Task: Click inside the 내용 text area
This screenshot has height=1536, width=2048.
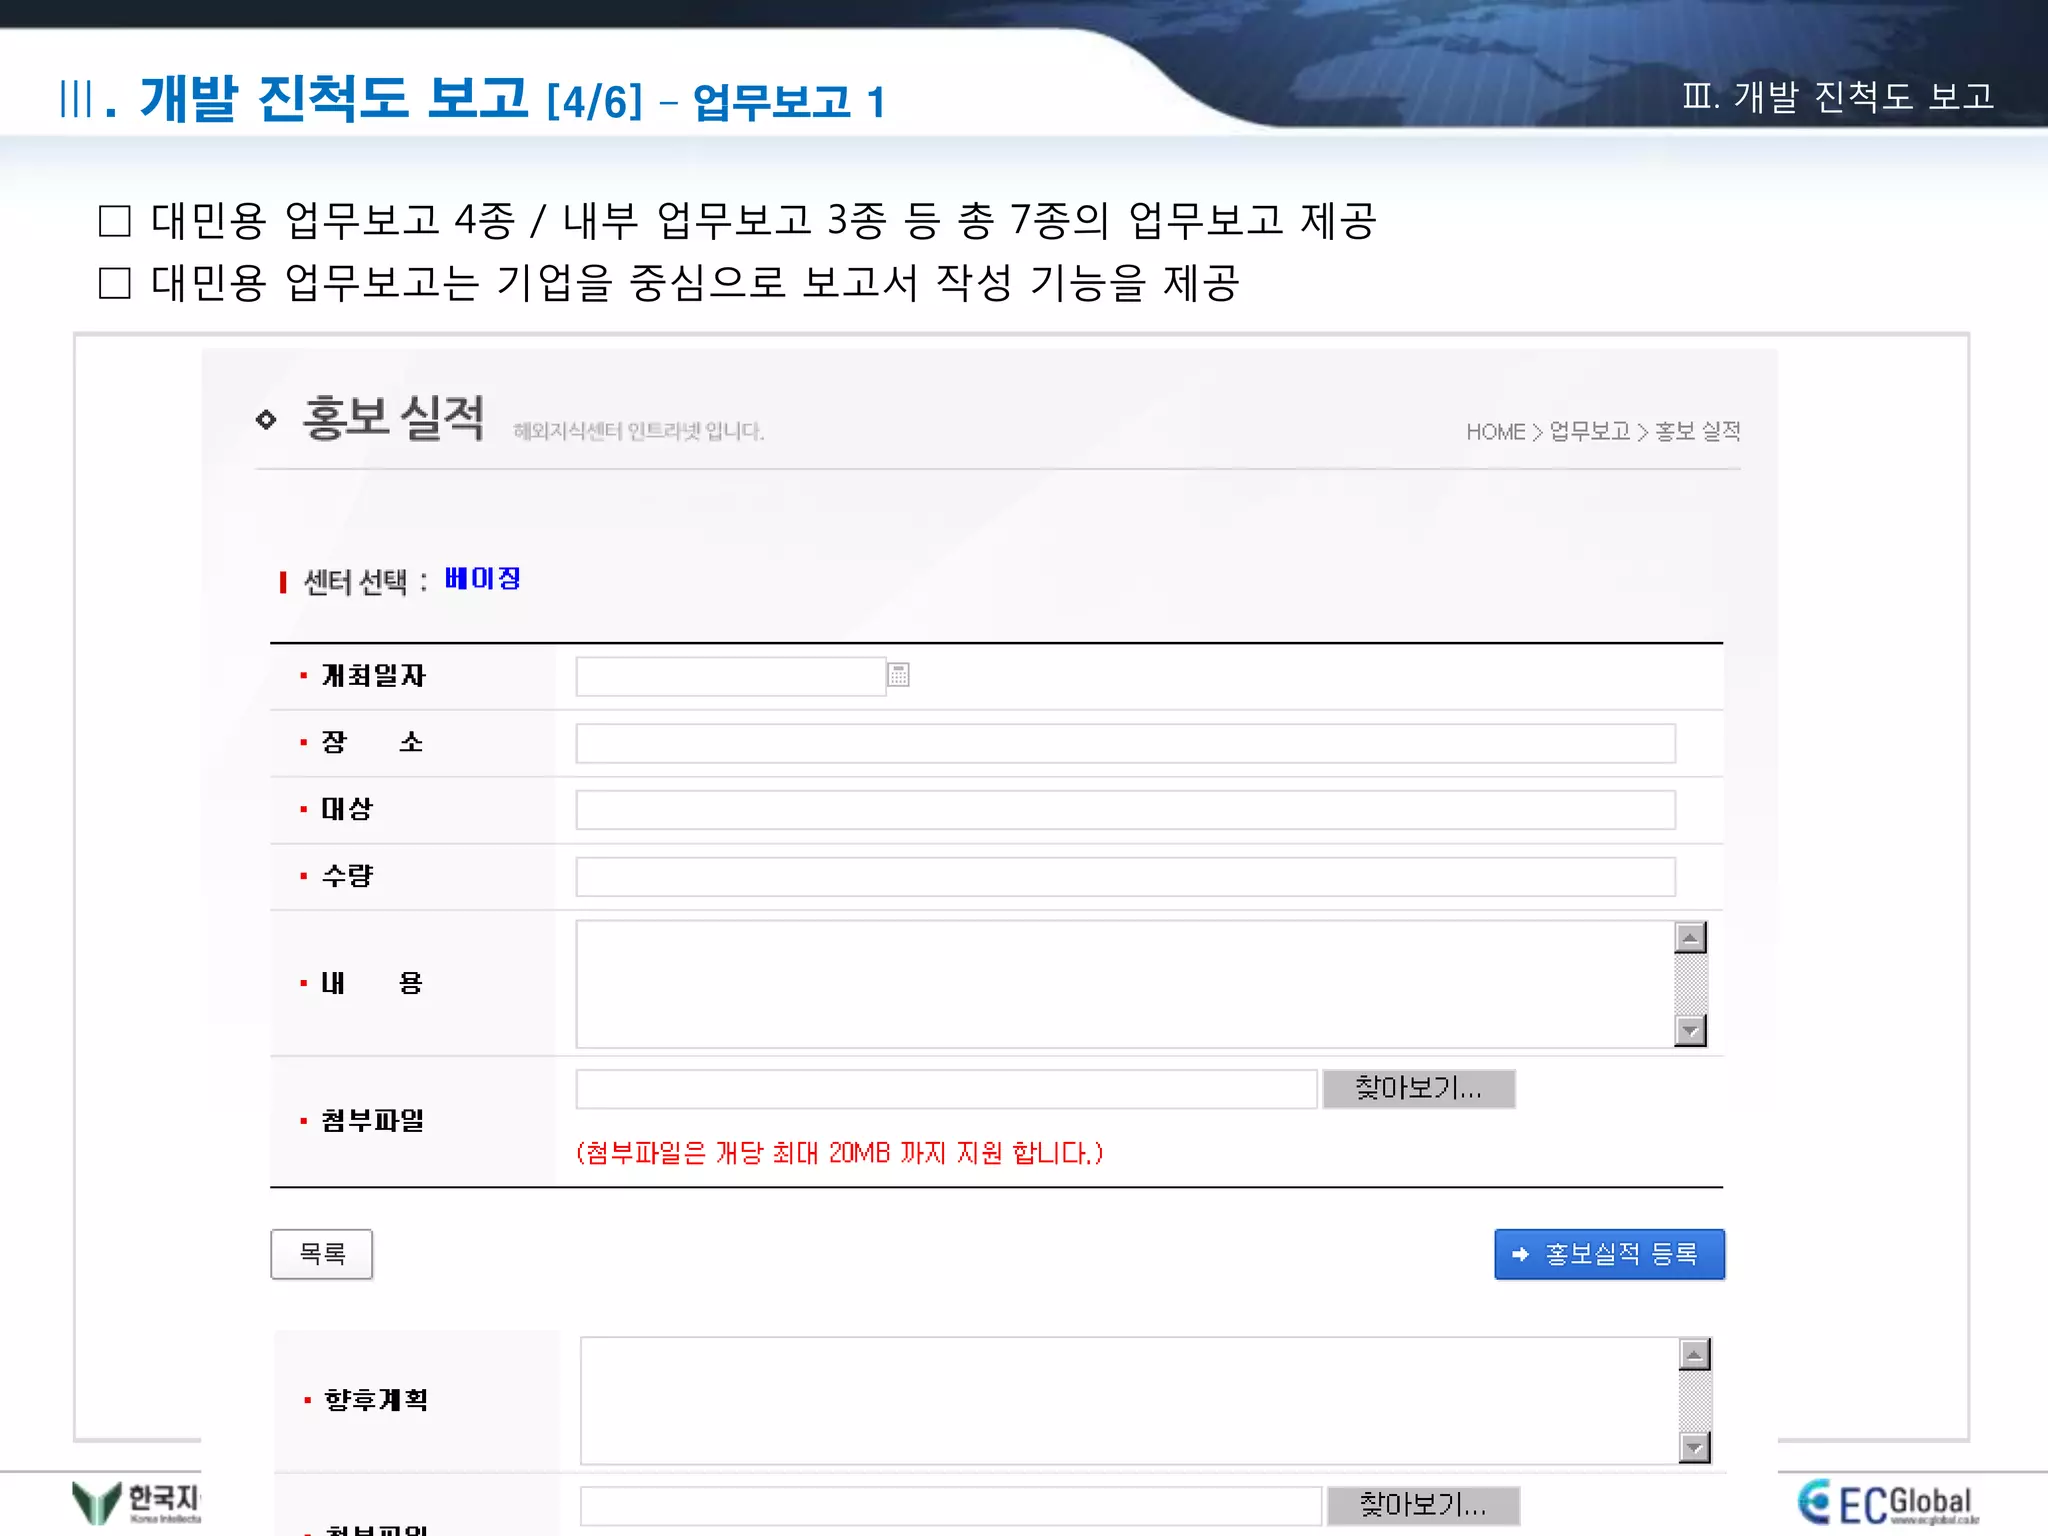Action: click(x=1125, y=984)
